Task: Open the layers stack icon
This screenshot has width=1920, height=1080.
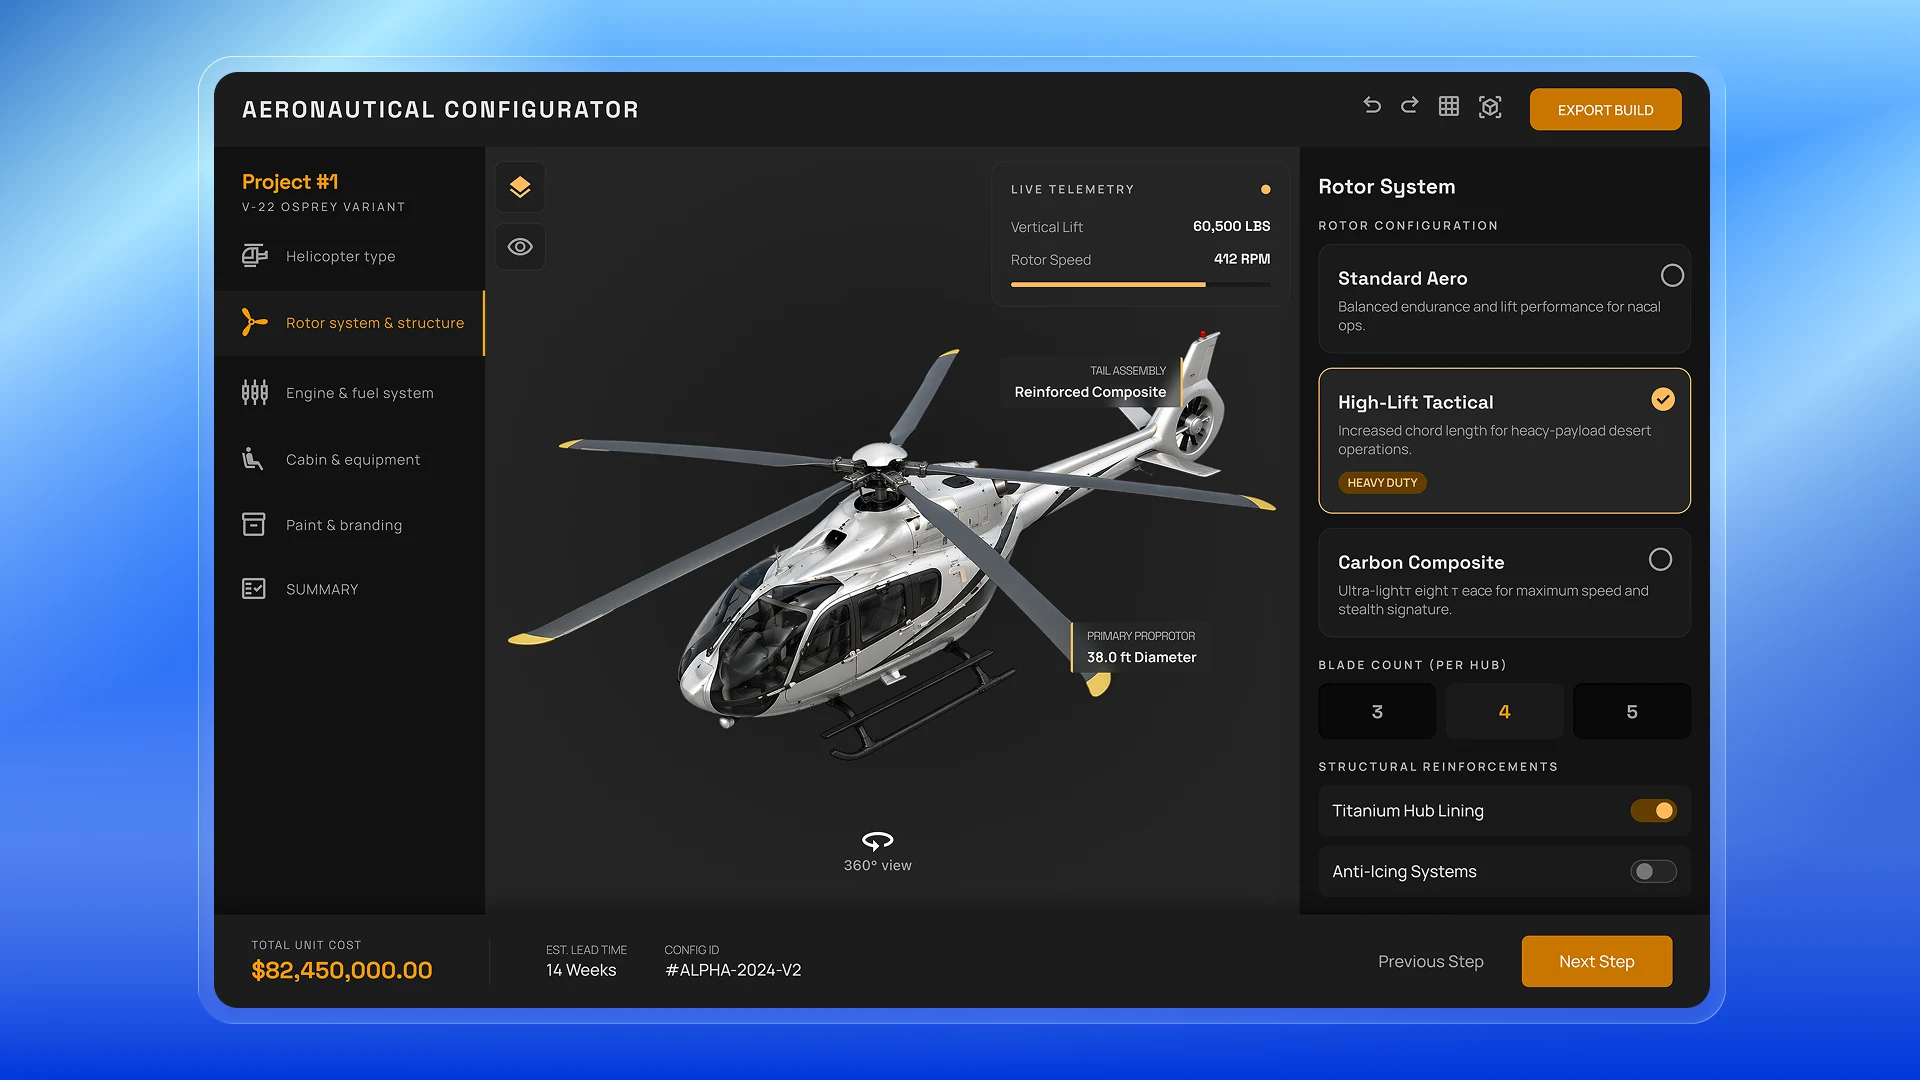Action: pyautogui.click(x=520, y=187)
